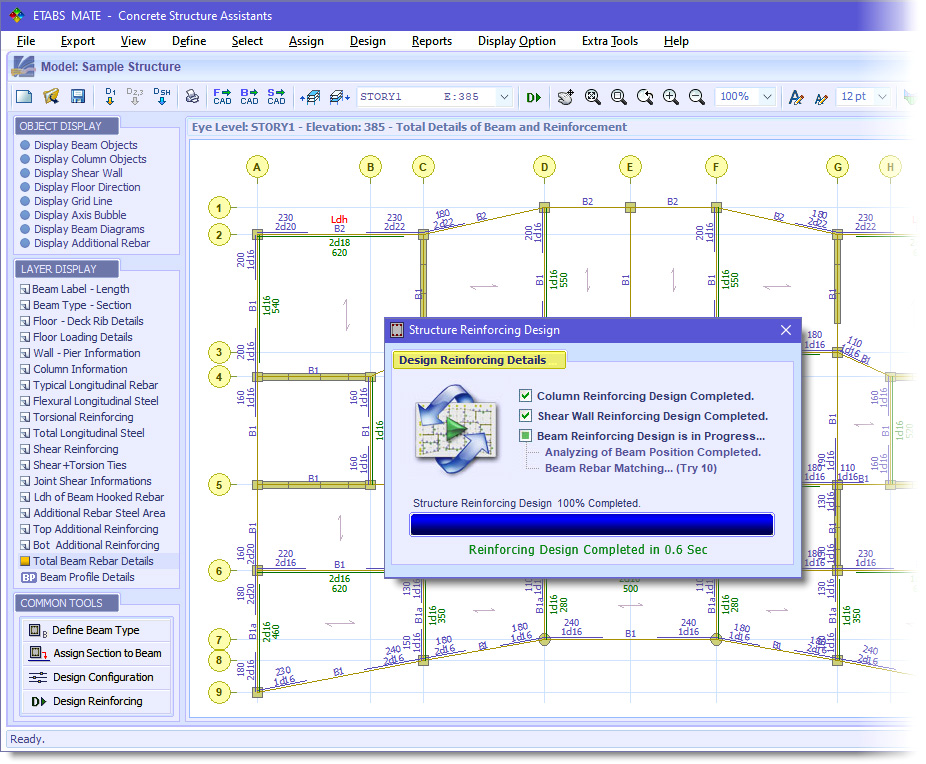Viewport: 926px width, 764px height.
Task: Click the New model toolbar icon
Action: 24,97
